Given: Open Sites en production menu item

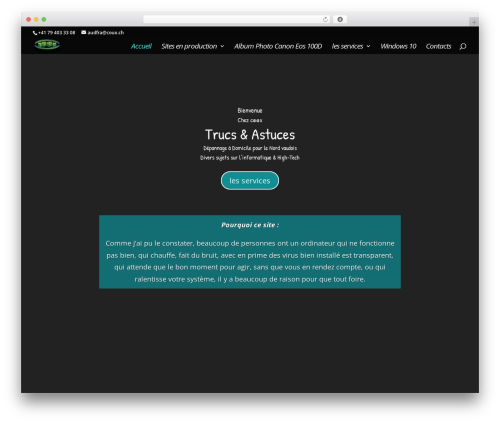Looking at the screenshot, I should click(189, 46).
